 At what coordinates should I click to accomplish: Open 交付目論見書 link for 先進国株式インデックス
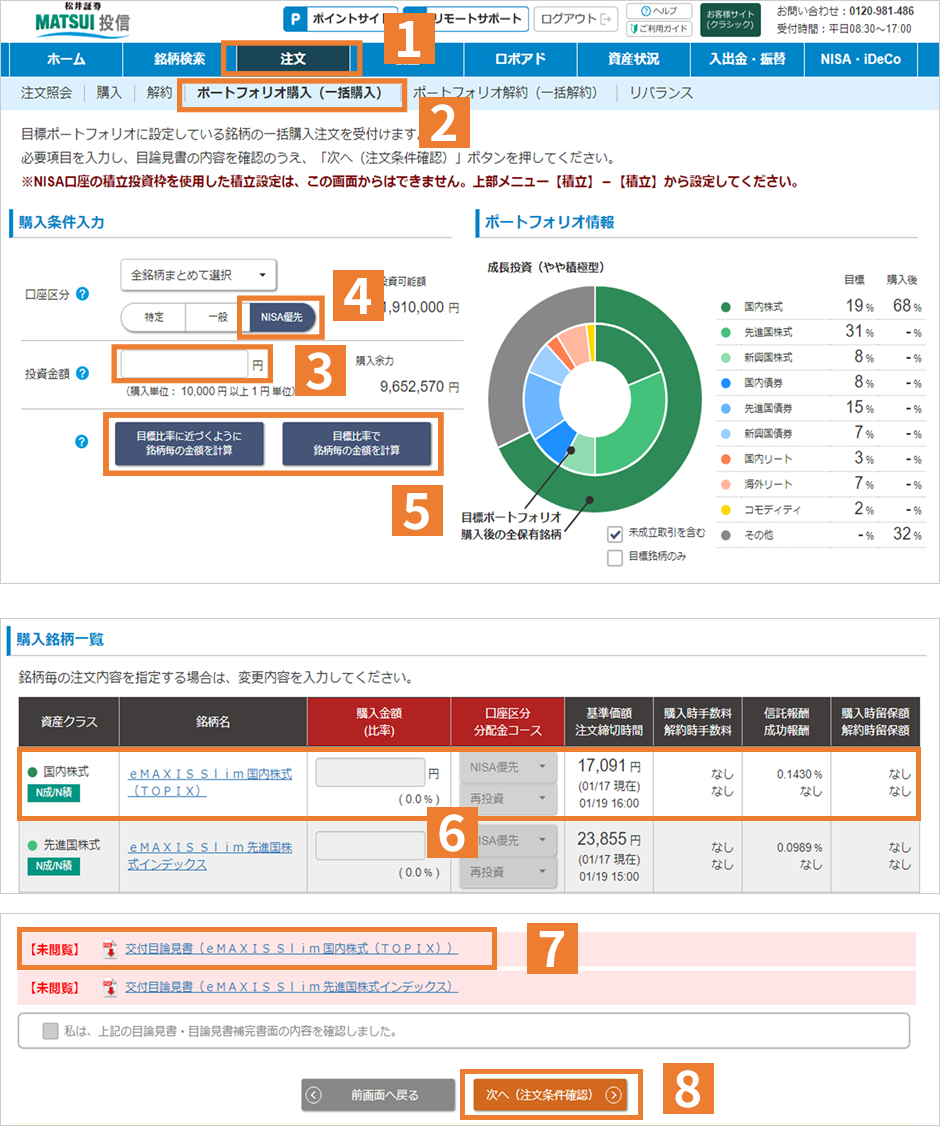(x=291, y=987)
